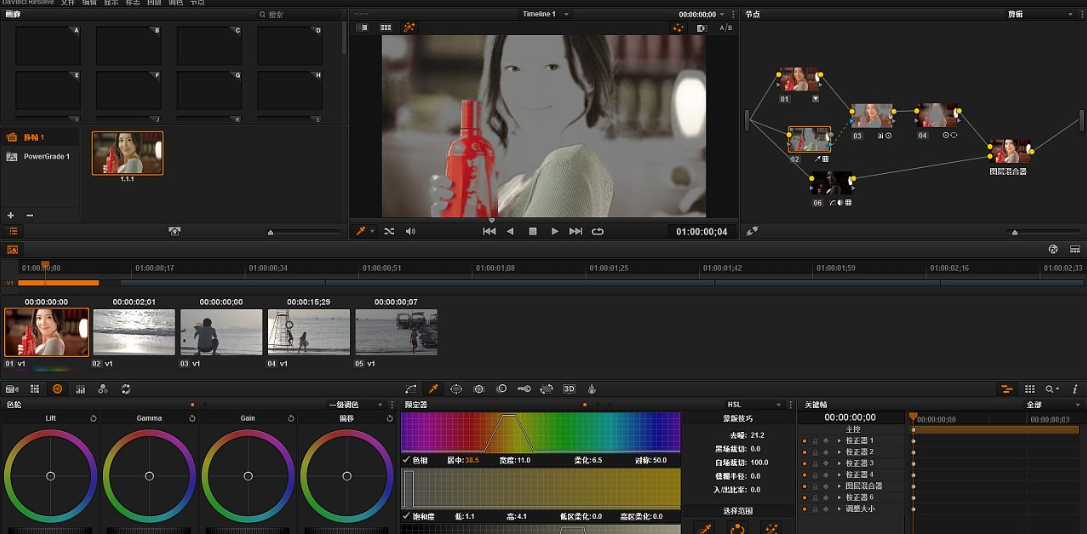Toggle keyframe diamond for 校正器 3
1087x534 pixels.
pyautogui.click(x=826, y=463)
